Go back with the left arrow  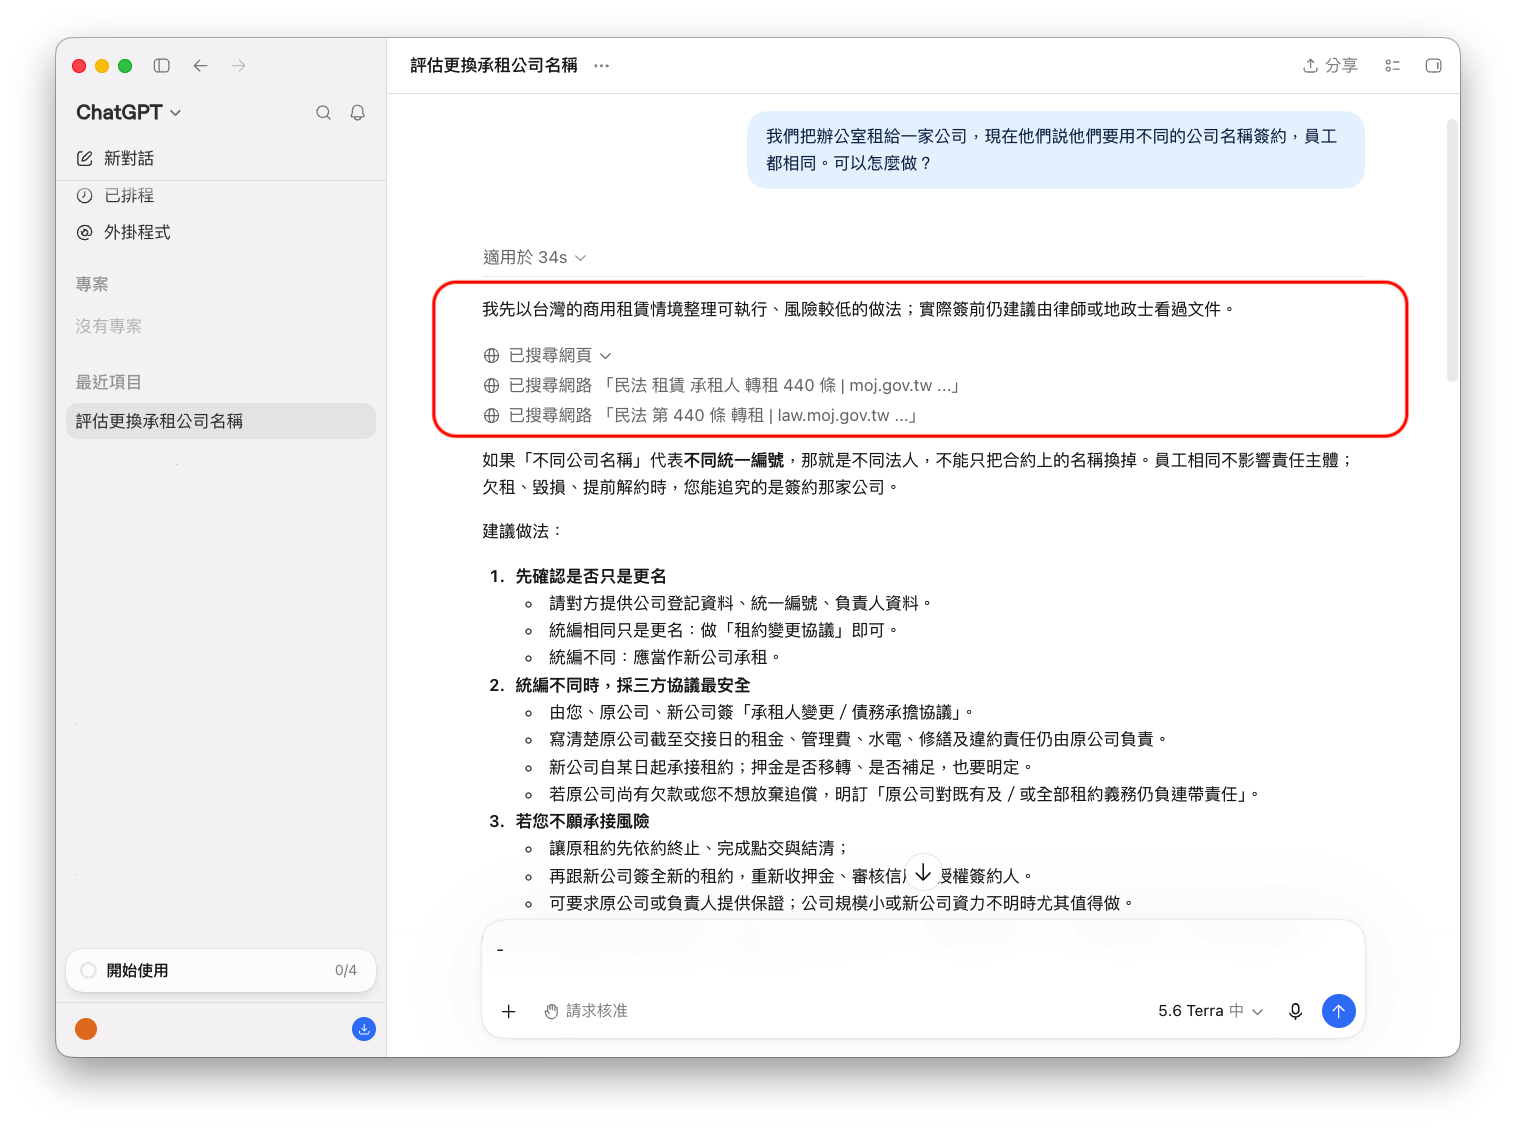point(201,66)
